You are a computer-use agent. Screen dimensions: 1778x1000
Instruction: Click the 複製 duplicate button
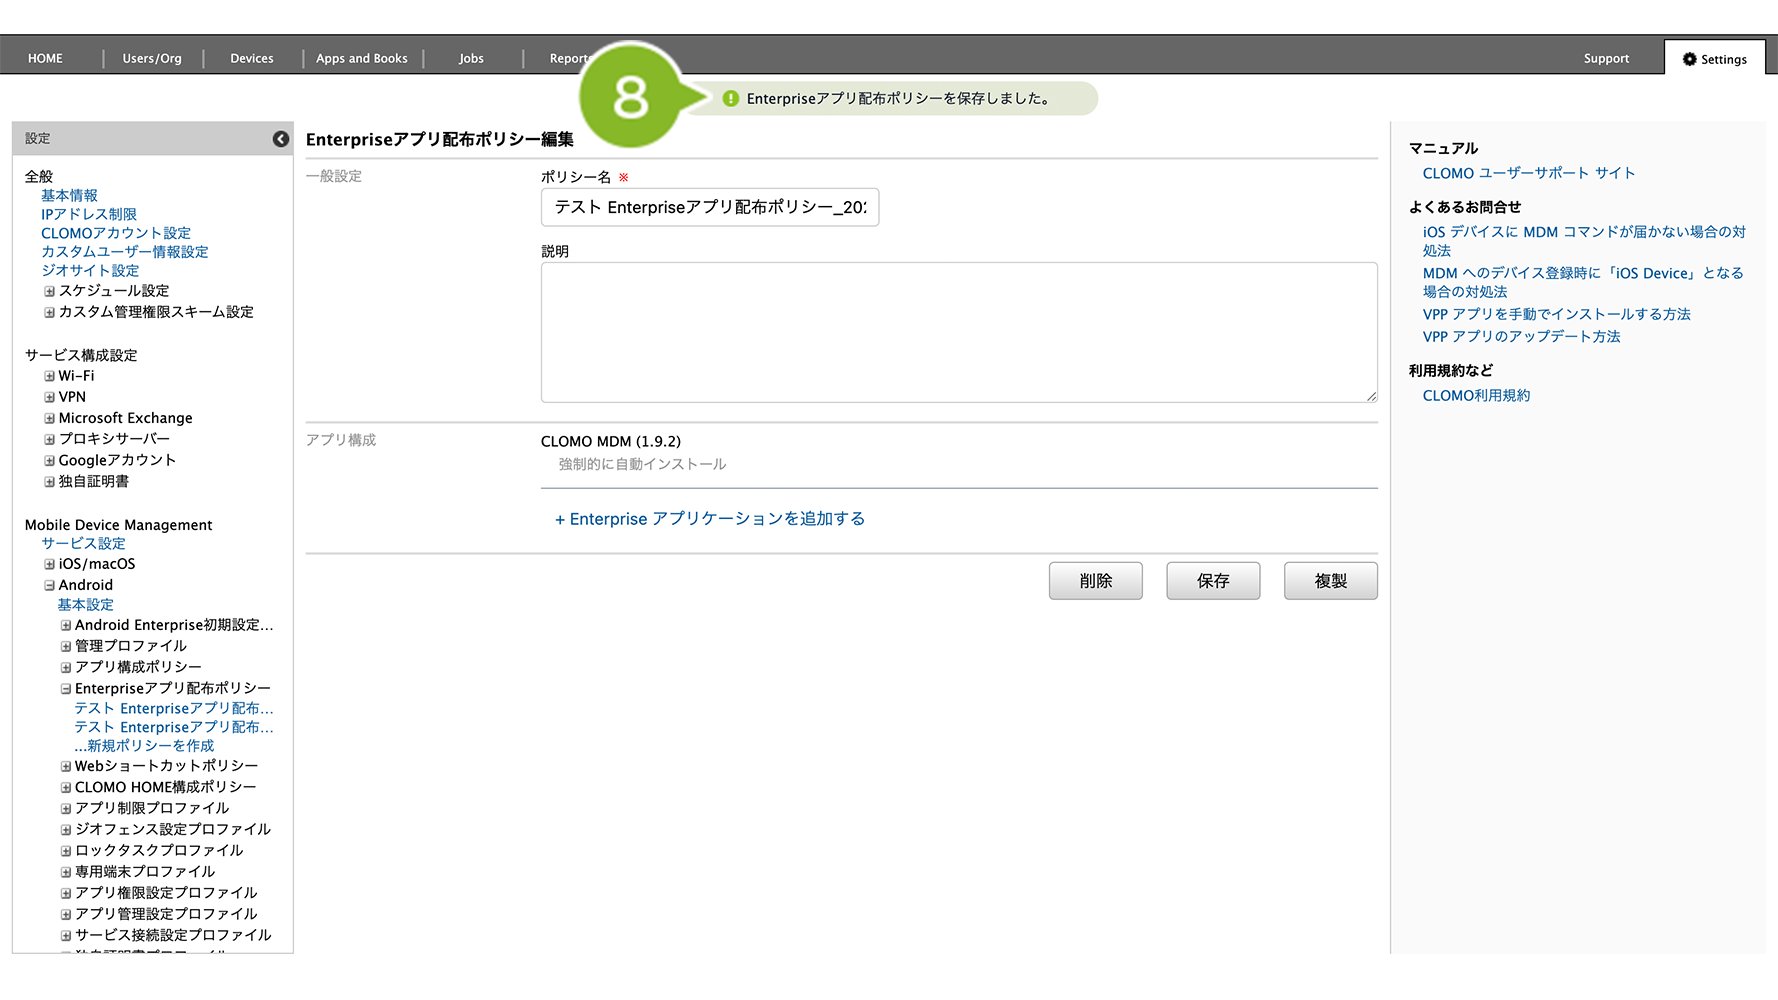[x=1330, y=581]
